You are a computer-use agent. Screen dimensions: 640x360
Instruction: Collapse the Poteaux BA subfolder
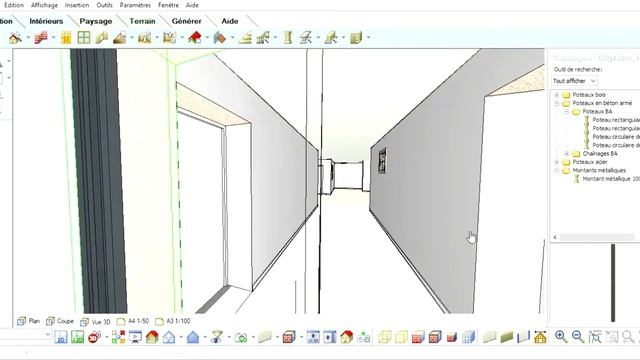[x=567, y=111]
